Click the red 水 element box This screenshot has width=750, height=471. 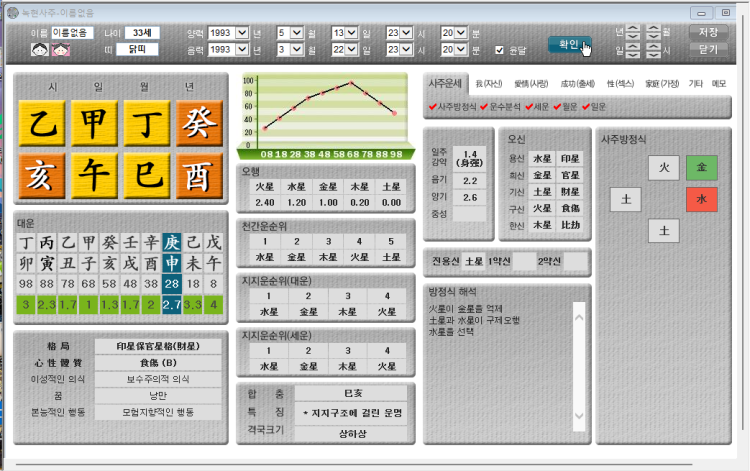click(x=701, y=199)
